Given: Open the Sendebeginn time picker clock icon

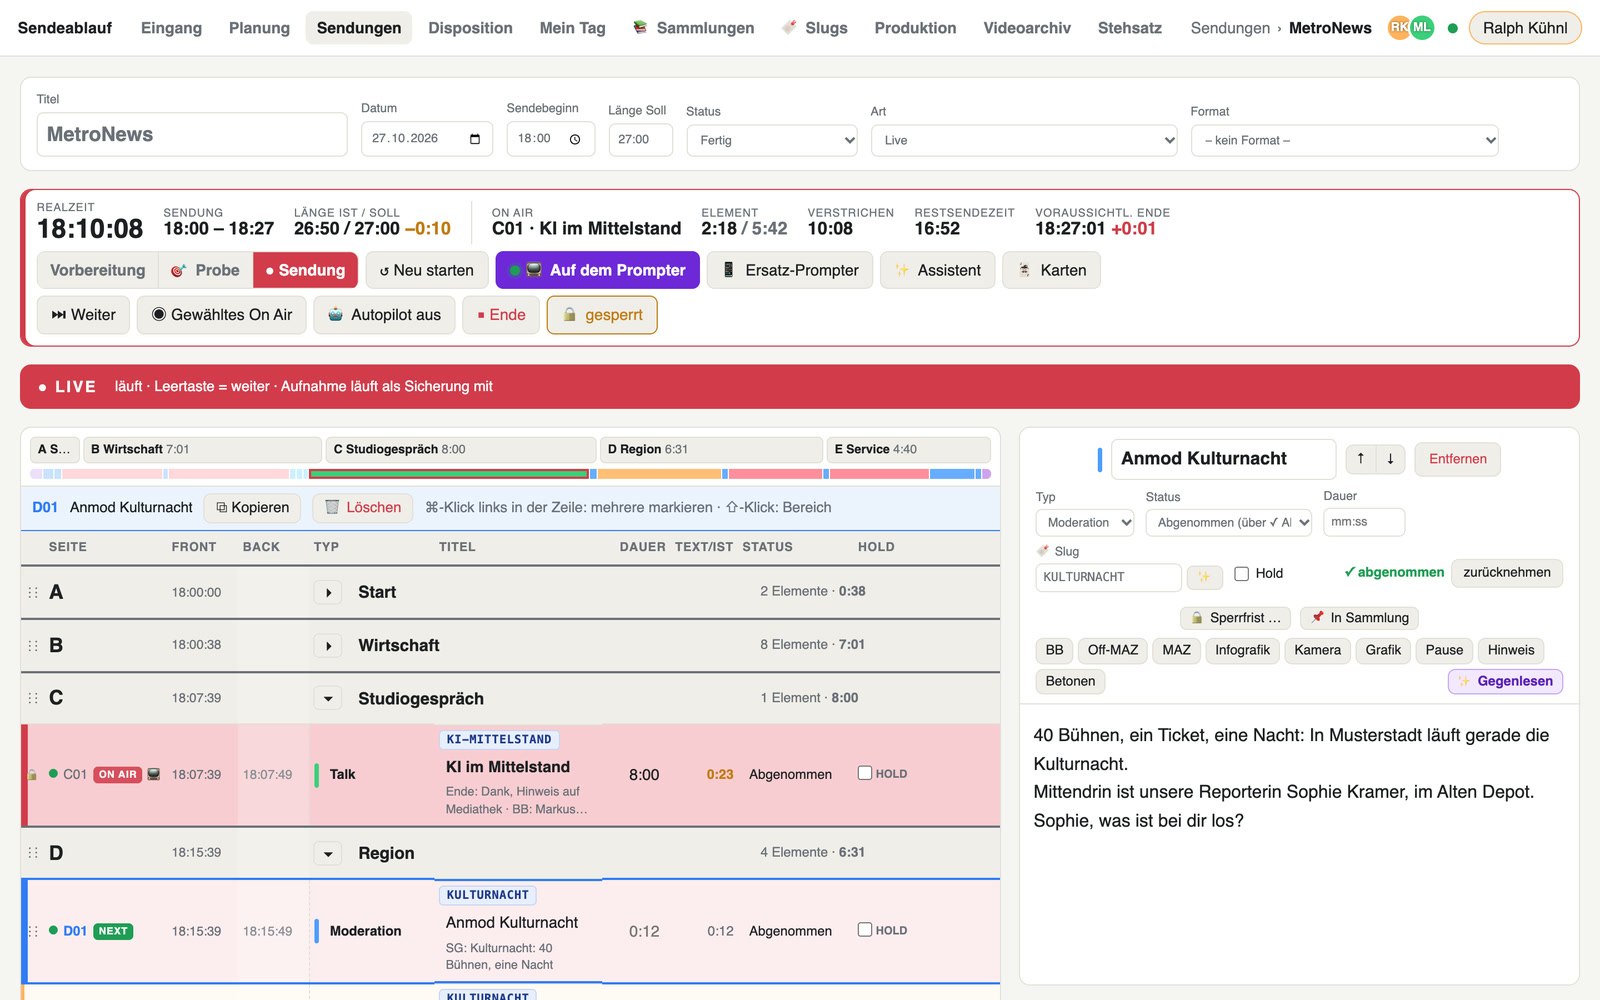Looking at the screenshot, I should coord(575,139).
